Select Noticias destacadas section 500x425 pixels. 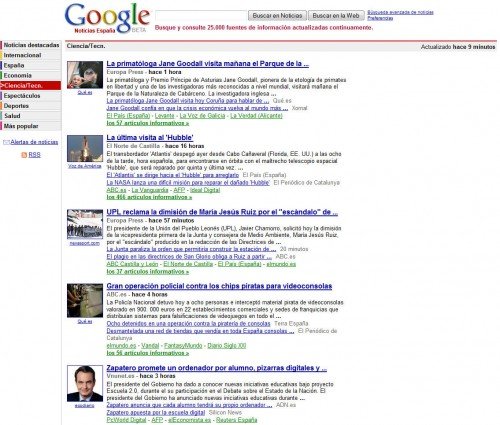[x=31, y=45]
